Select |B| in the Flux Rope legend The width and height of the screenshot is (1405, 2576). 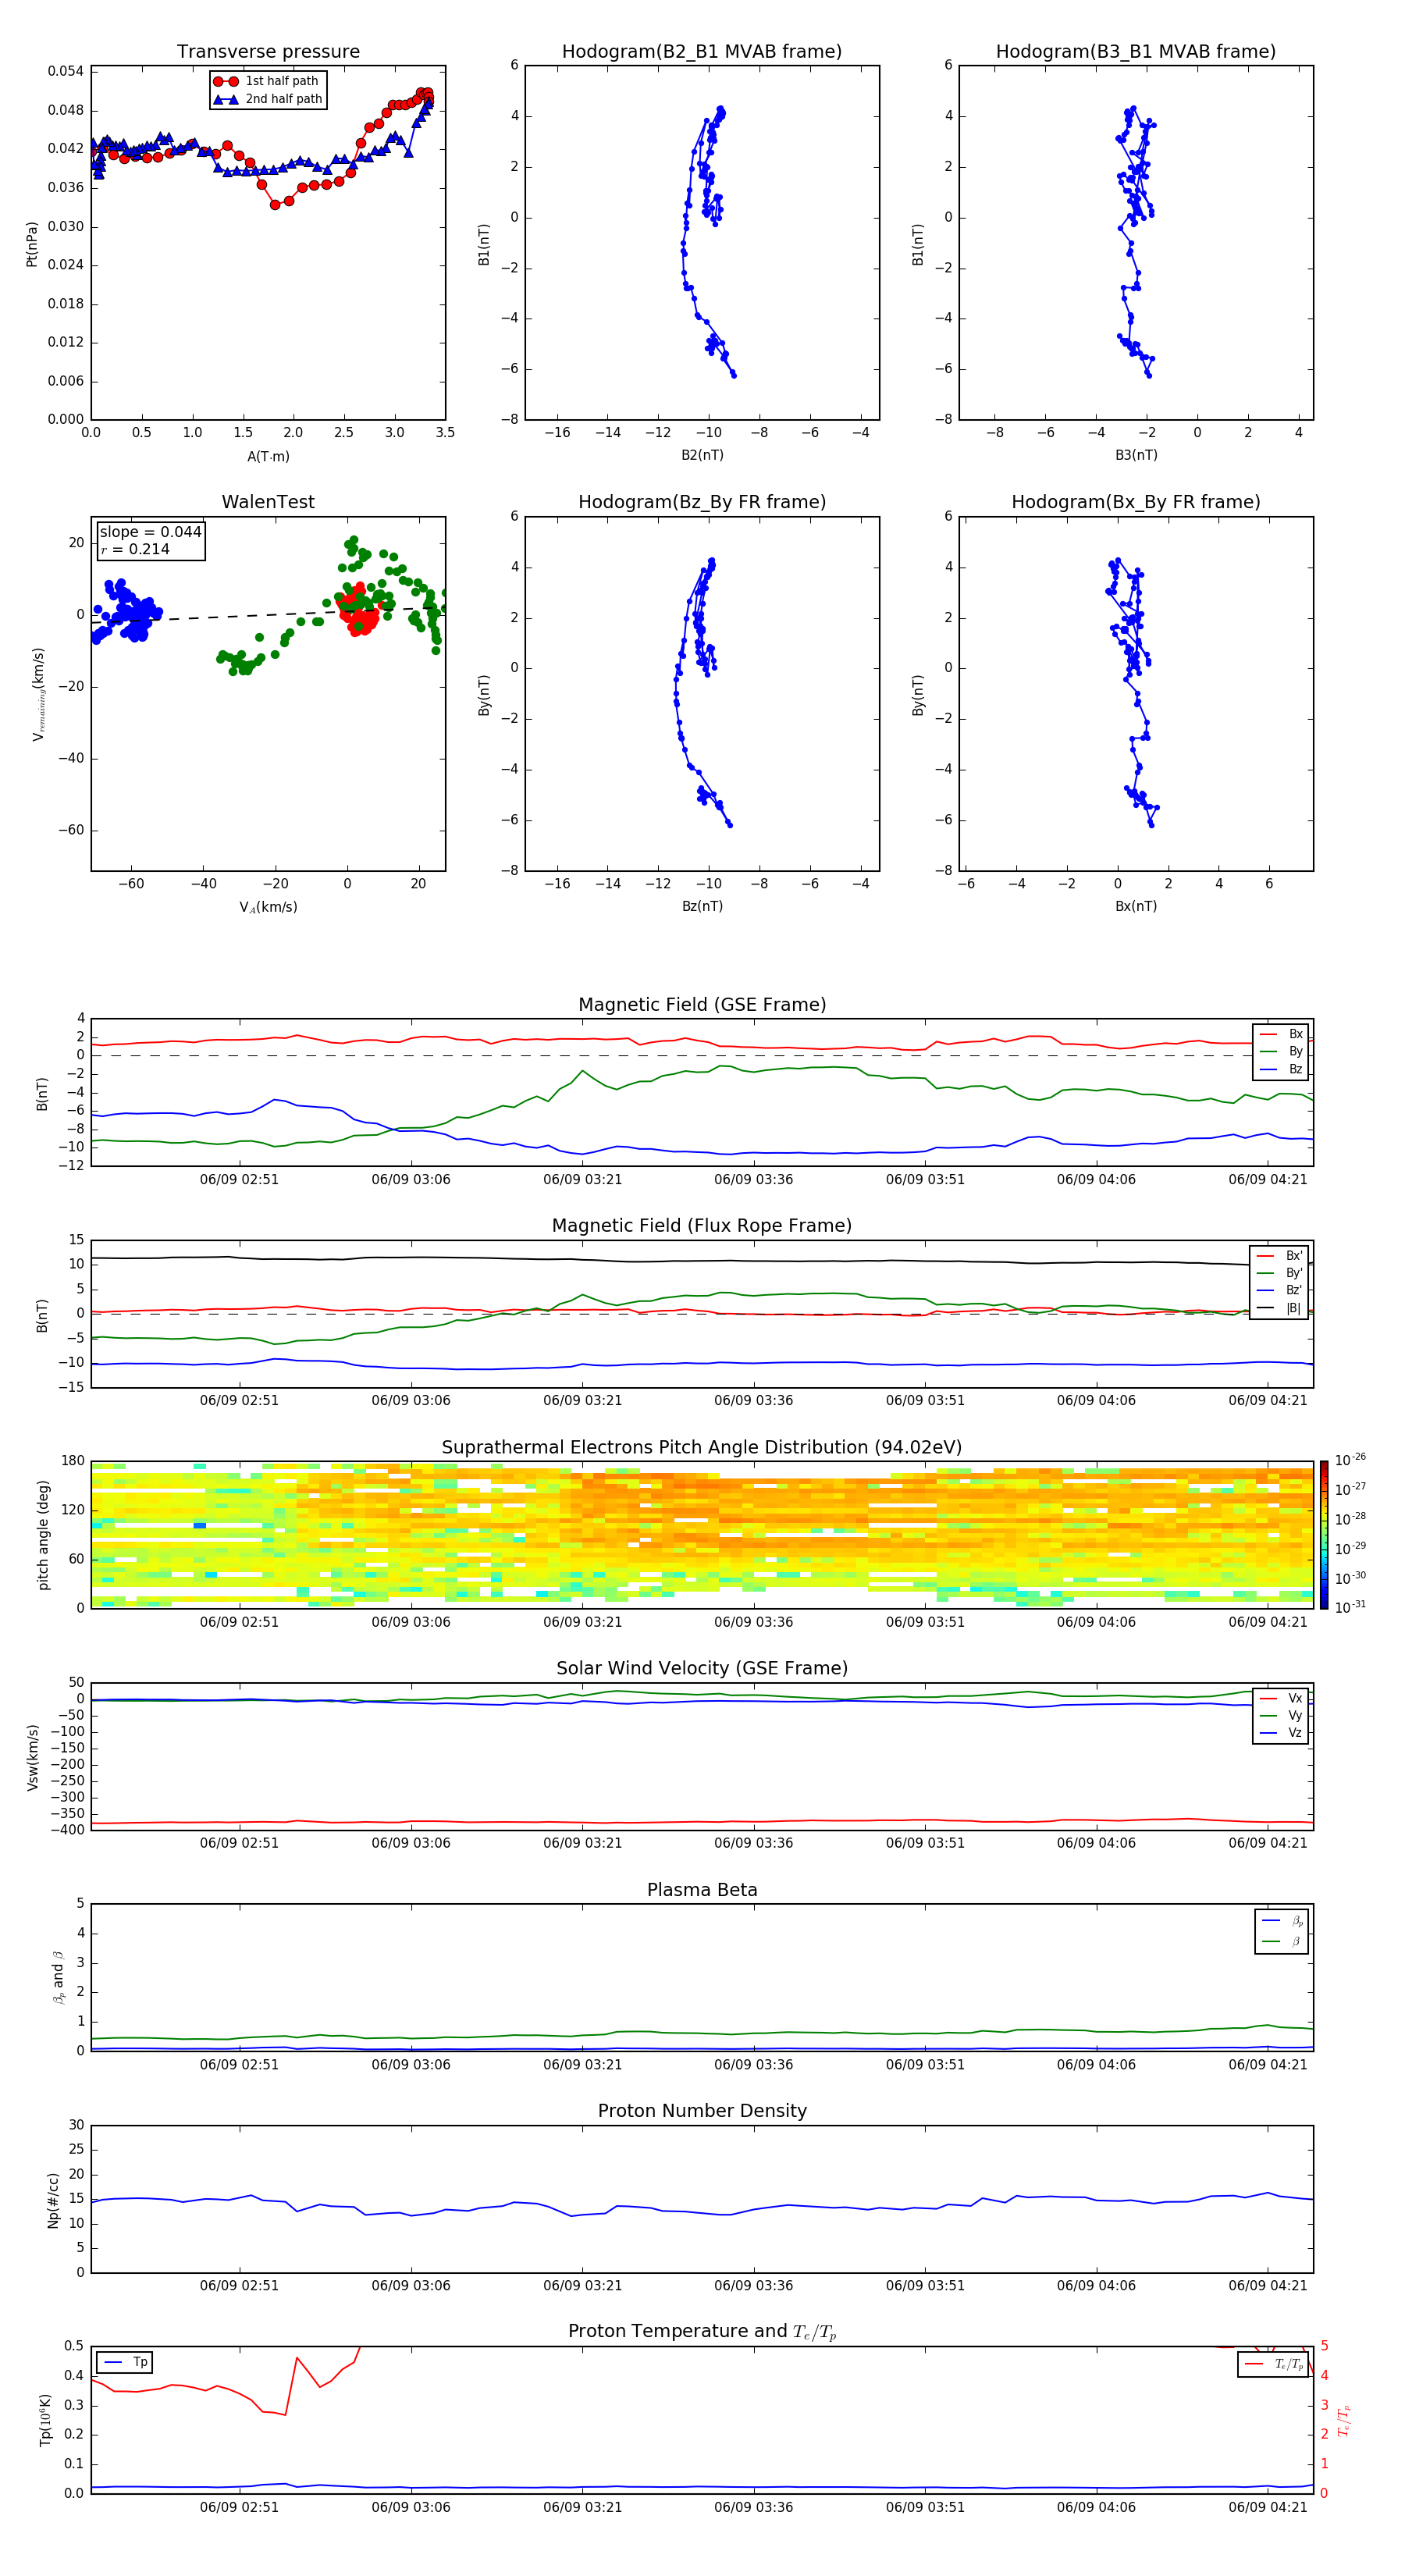(x=1280, y=1308)
